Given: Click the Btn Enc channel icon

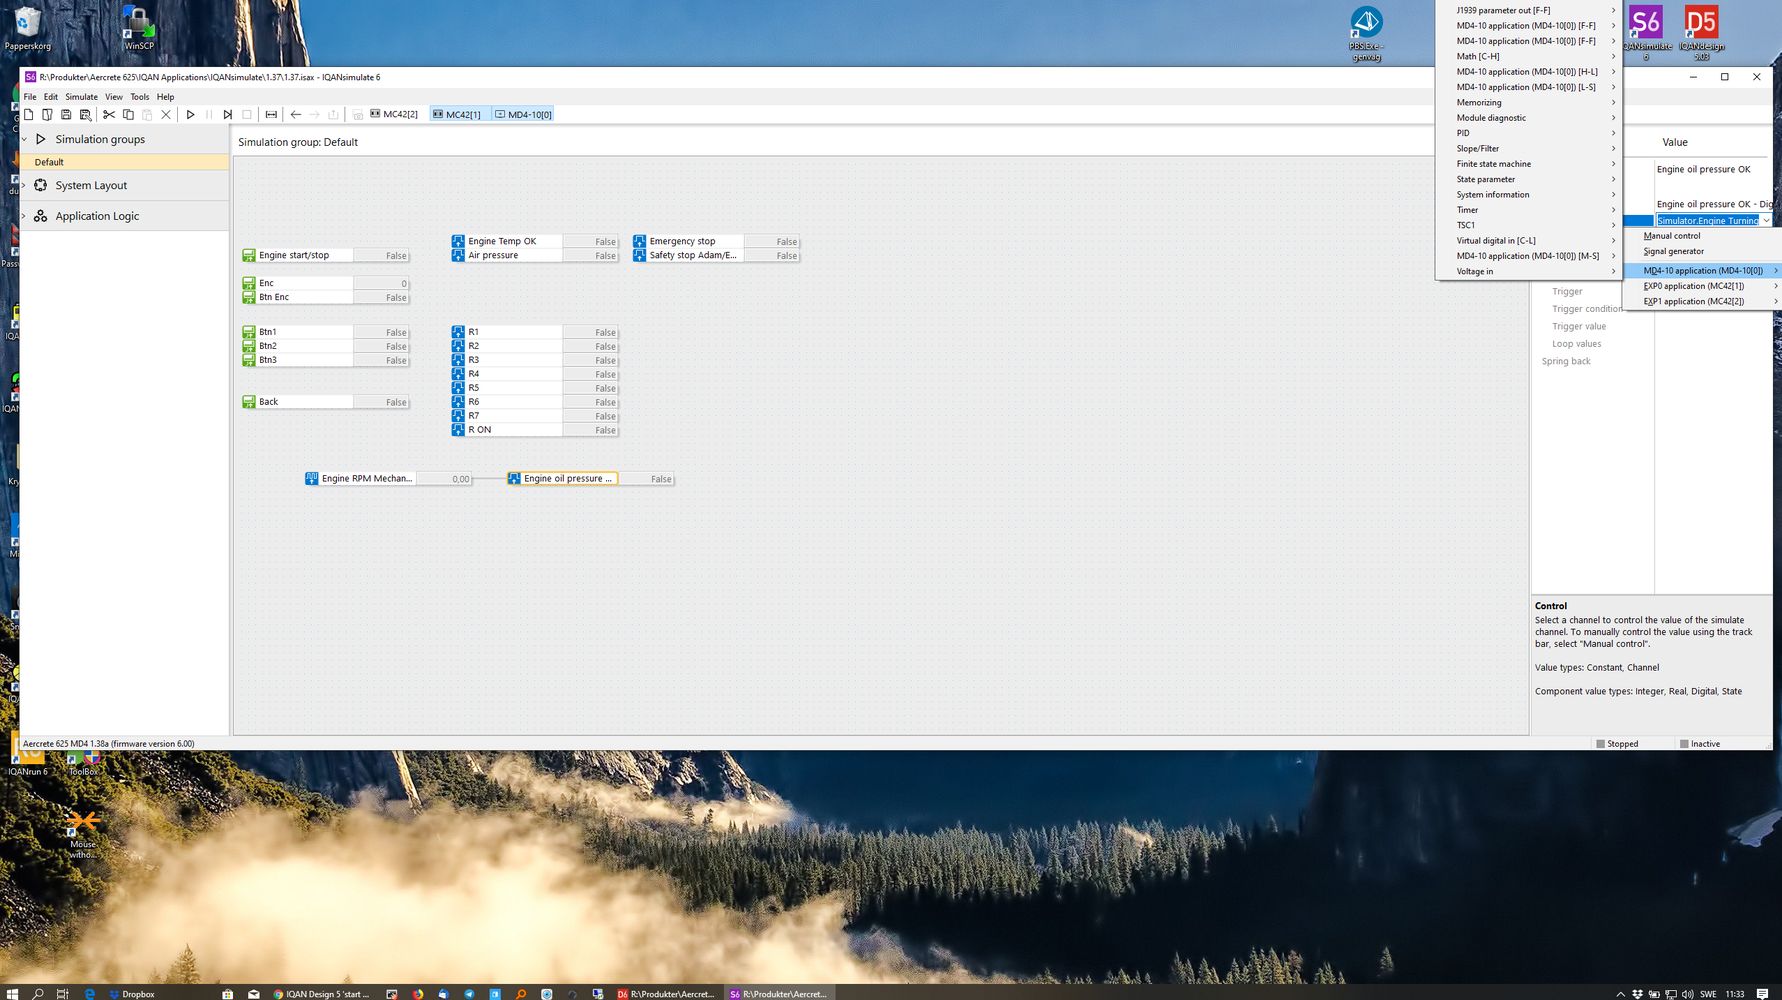Looking at the screenshot, I should coord(249,297).
